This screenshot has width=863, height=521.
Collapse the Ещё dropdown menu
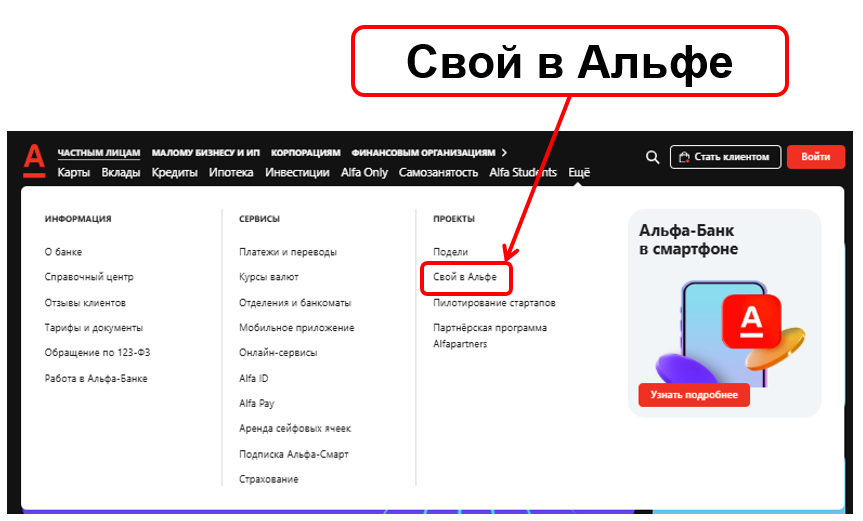click(x=579, y=173)
